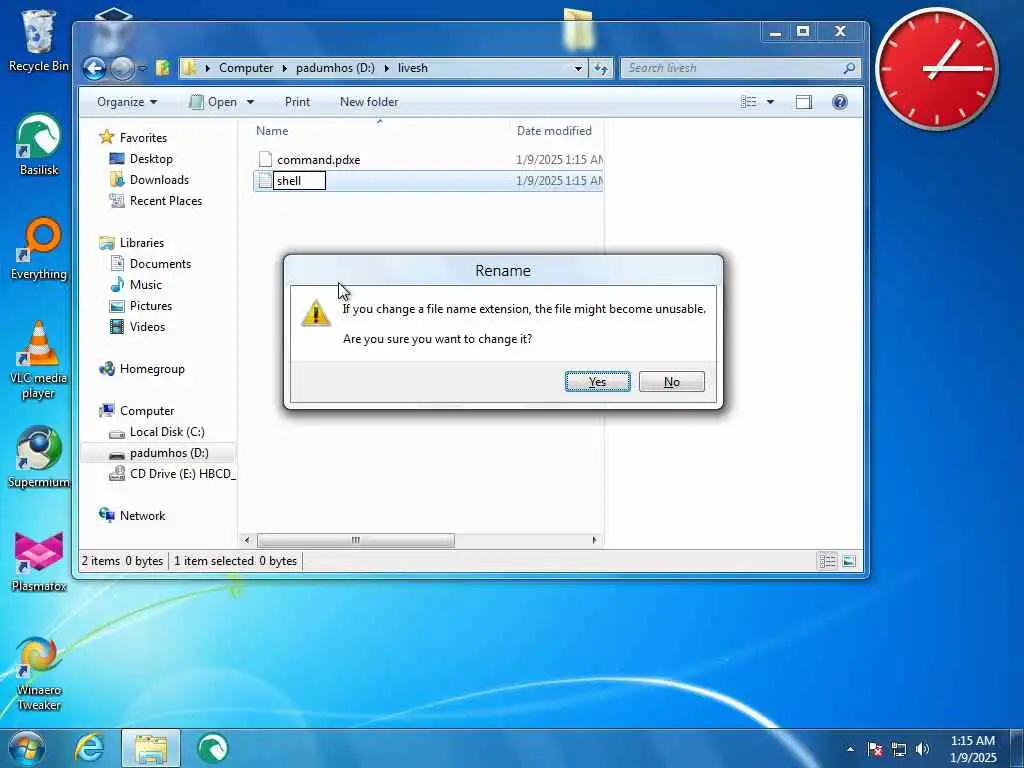Click the Action Center flag tray icon
1024x768 pixels.
click(x=874, y=749)
